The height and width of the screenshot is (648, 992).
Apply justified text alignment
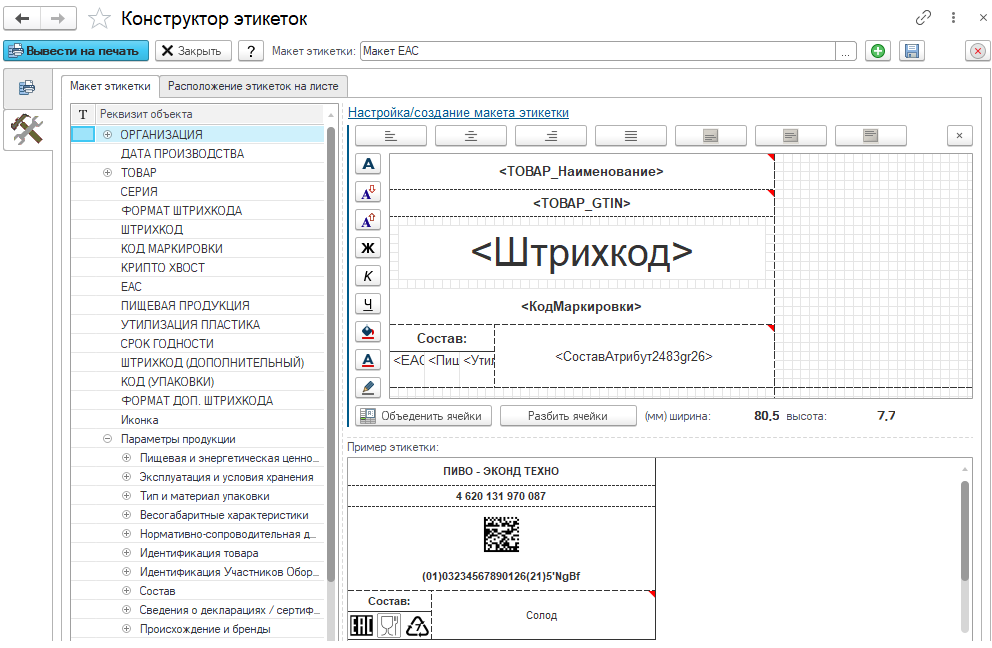pyautogui.click(x=630, y=135)
